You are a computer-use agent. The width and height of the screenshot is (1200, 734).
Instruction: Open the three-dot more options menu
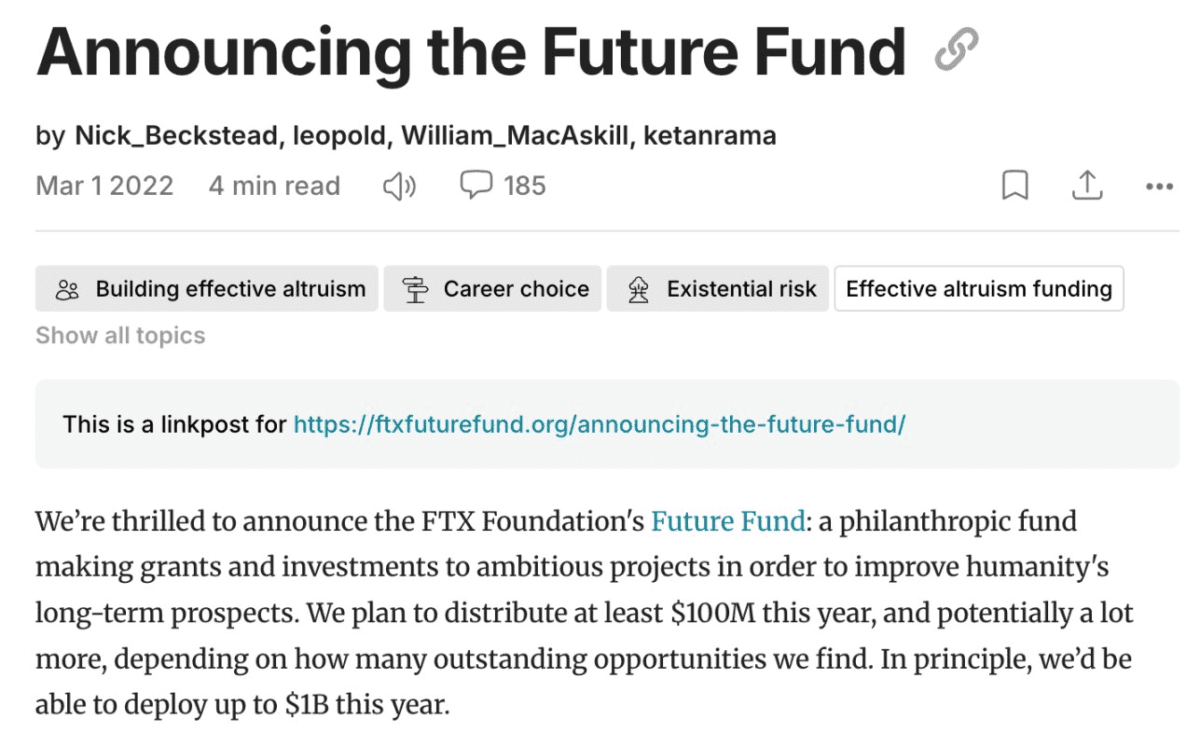(1158, 186)
